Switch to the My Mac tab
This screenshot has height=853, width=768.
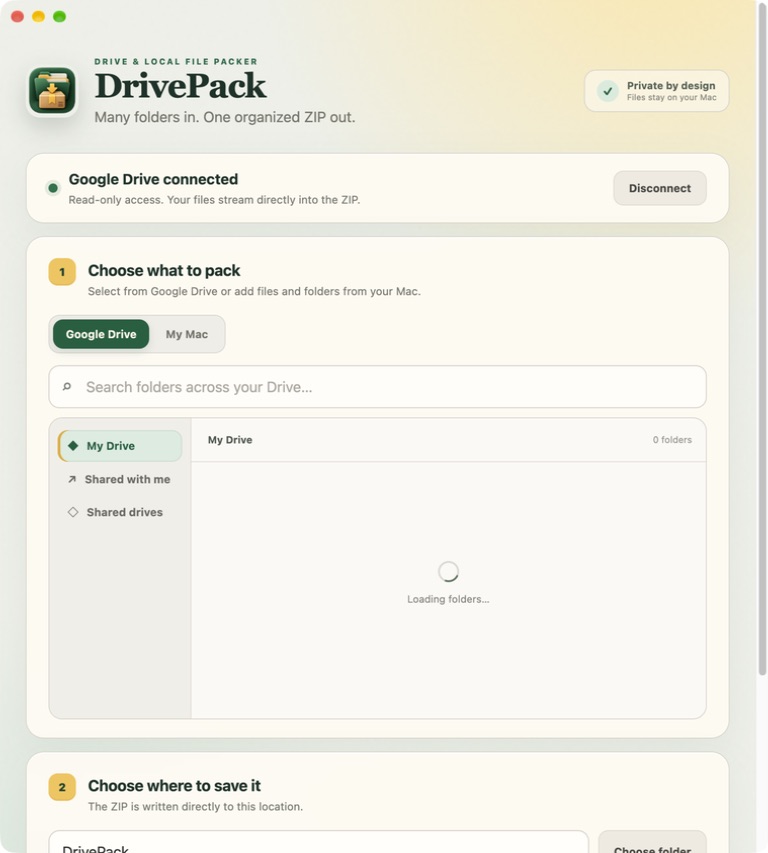187,334
